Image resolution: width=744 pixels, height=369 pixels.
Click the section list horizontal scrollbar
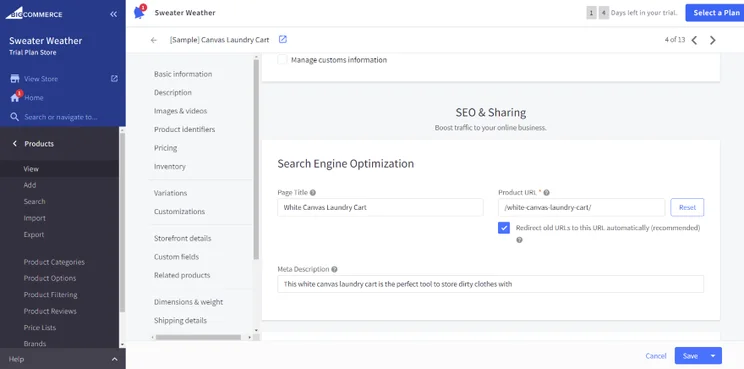point(198,337)
